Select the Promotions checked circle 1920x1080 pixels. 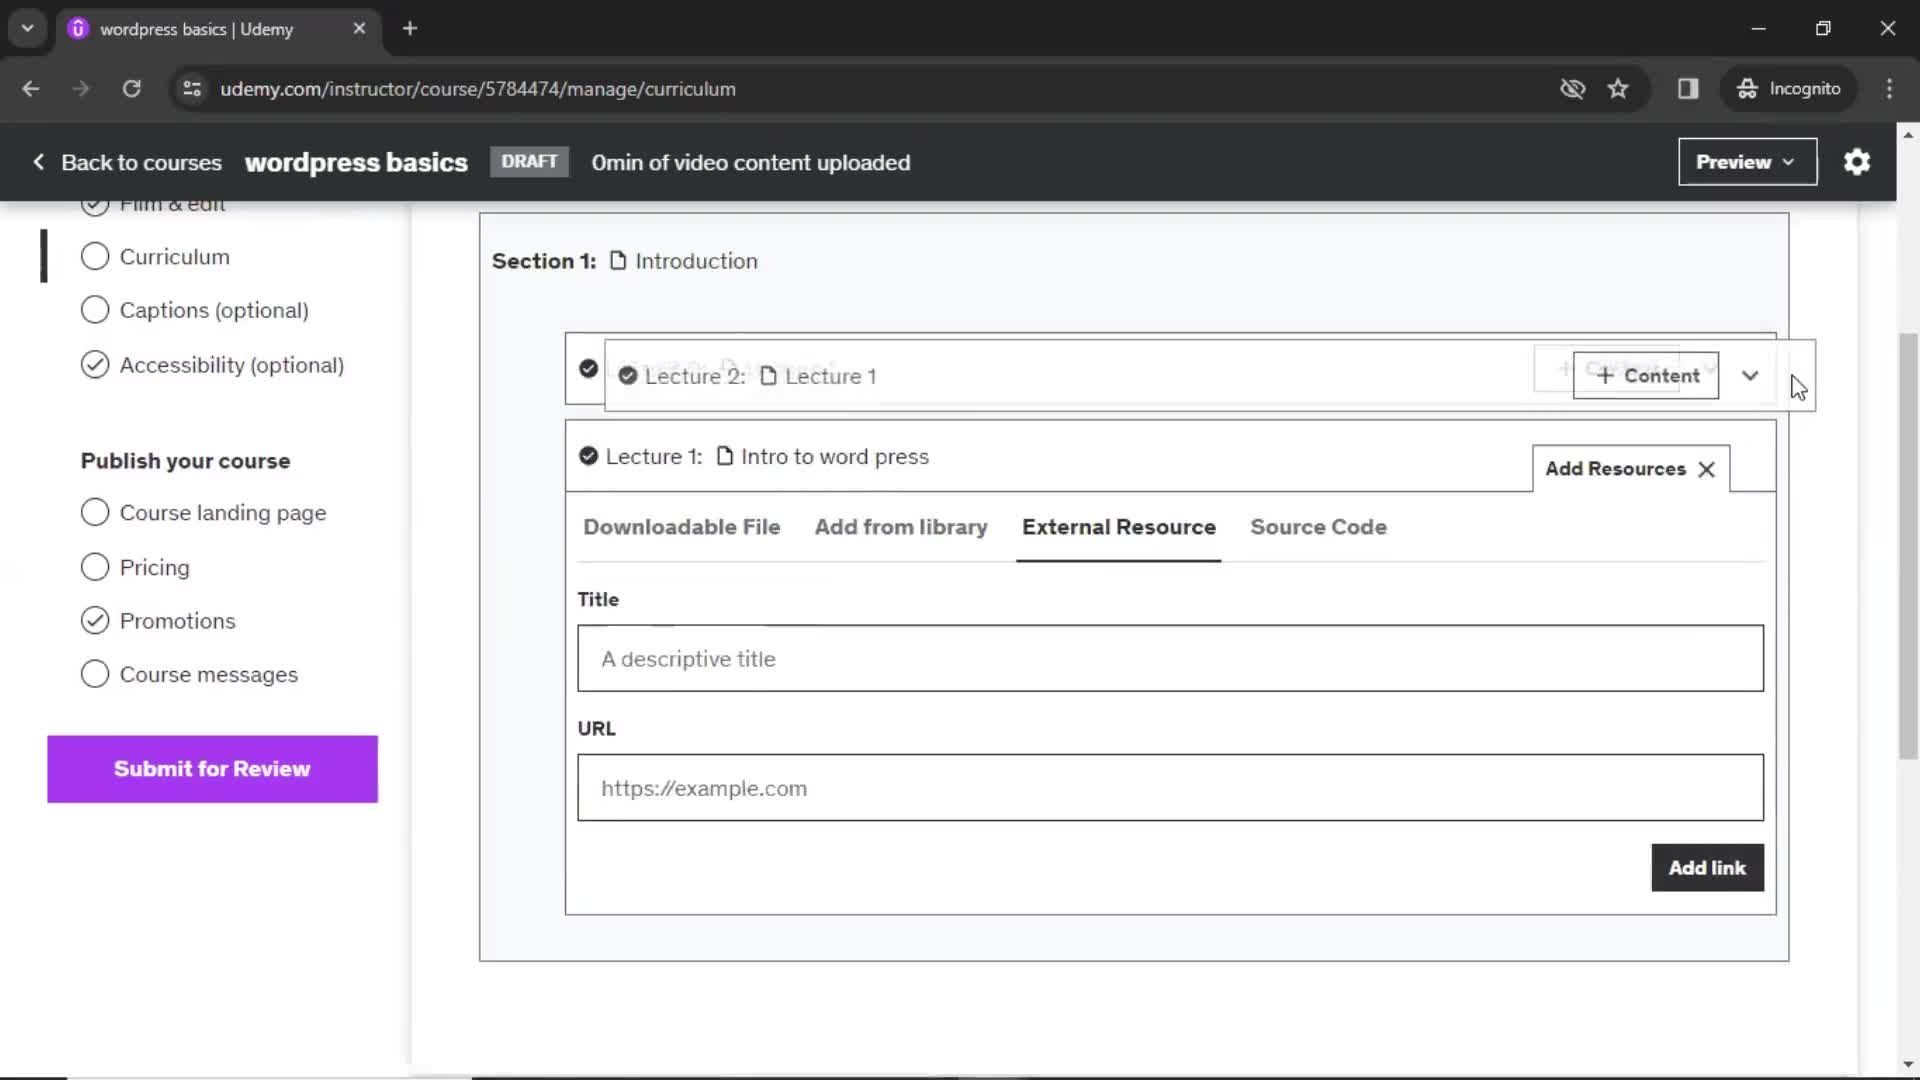pyautogui.click(x=95, y=621)
